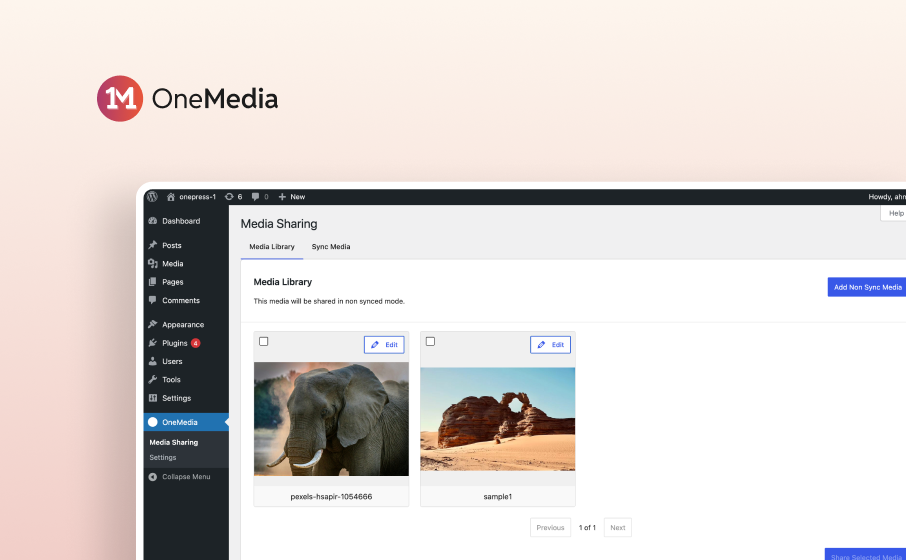The image size is (906, 560).
Task: Click the Dashboard gauge icon in sidebar
Action: 153,221
